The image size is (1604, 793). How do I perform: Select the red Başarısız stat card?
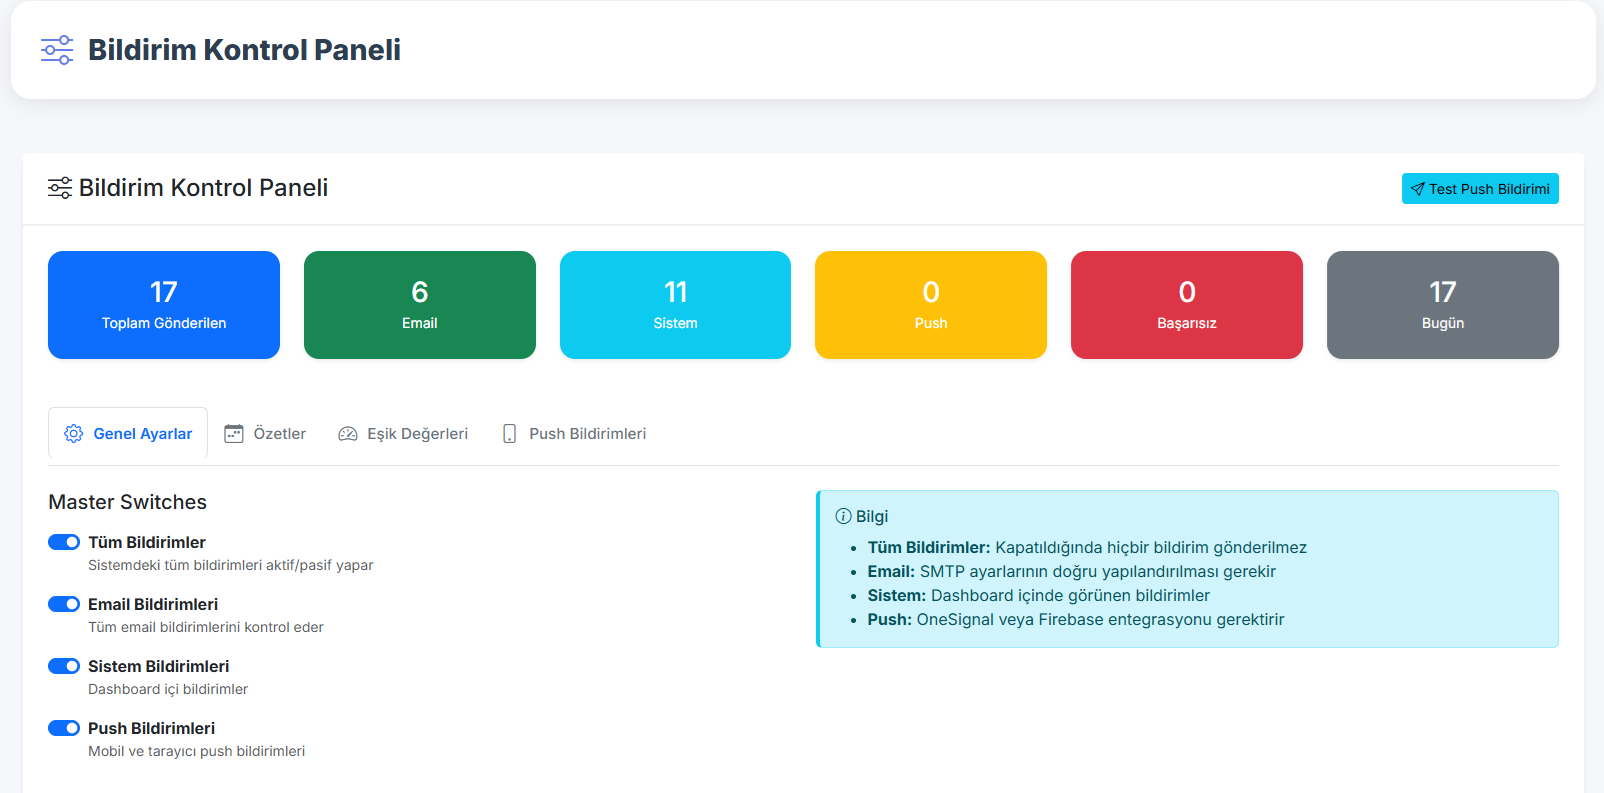[x=1187, y=305]
